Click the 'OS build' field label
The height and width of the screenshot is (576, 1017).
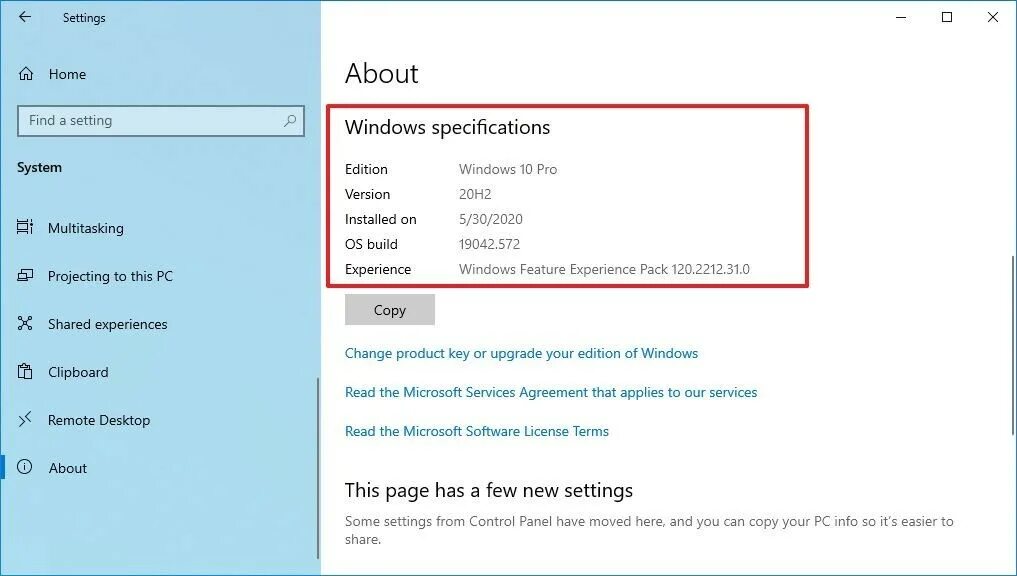click(x=372, y=245)
